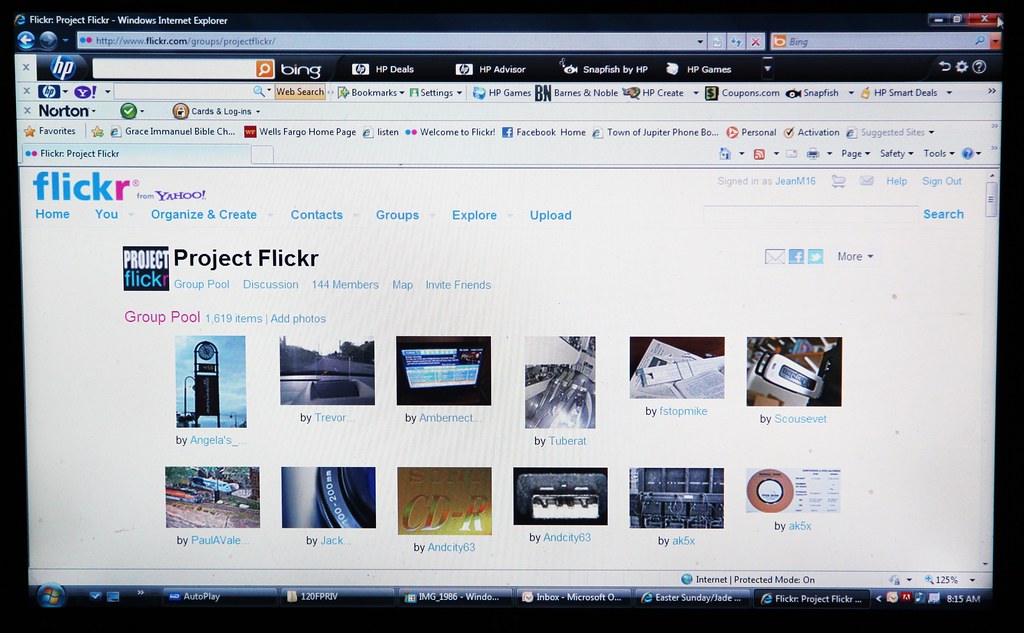Screen dimensions: 1024x633
Task: Click the browser Back arrow button
Action: (x=25, y=41)
